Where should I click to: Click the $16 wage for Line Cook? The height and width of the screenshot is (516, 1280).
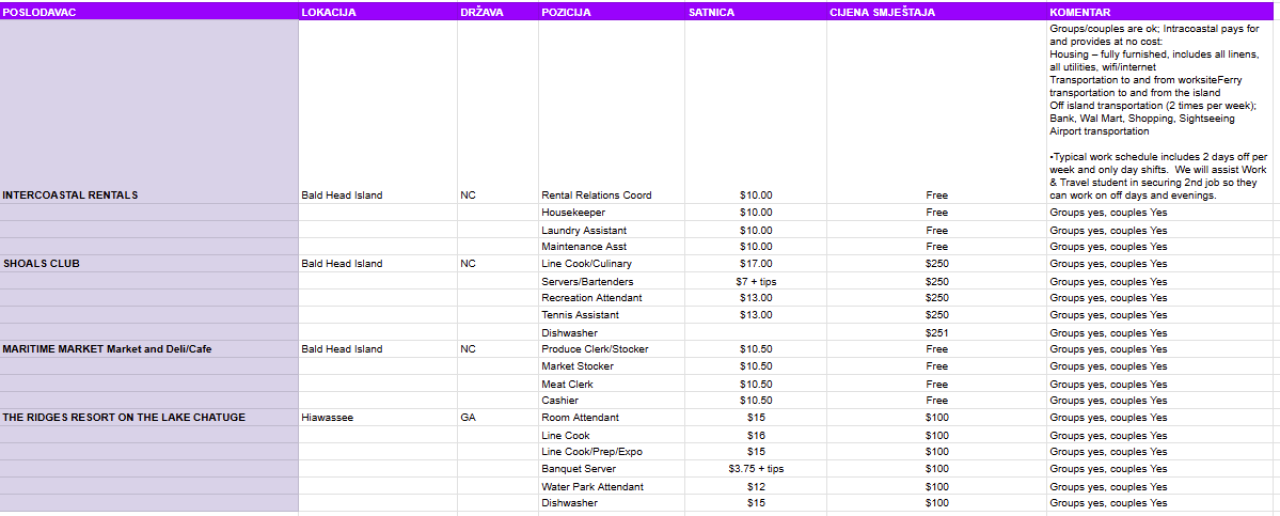756,436
